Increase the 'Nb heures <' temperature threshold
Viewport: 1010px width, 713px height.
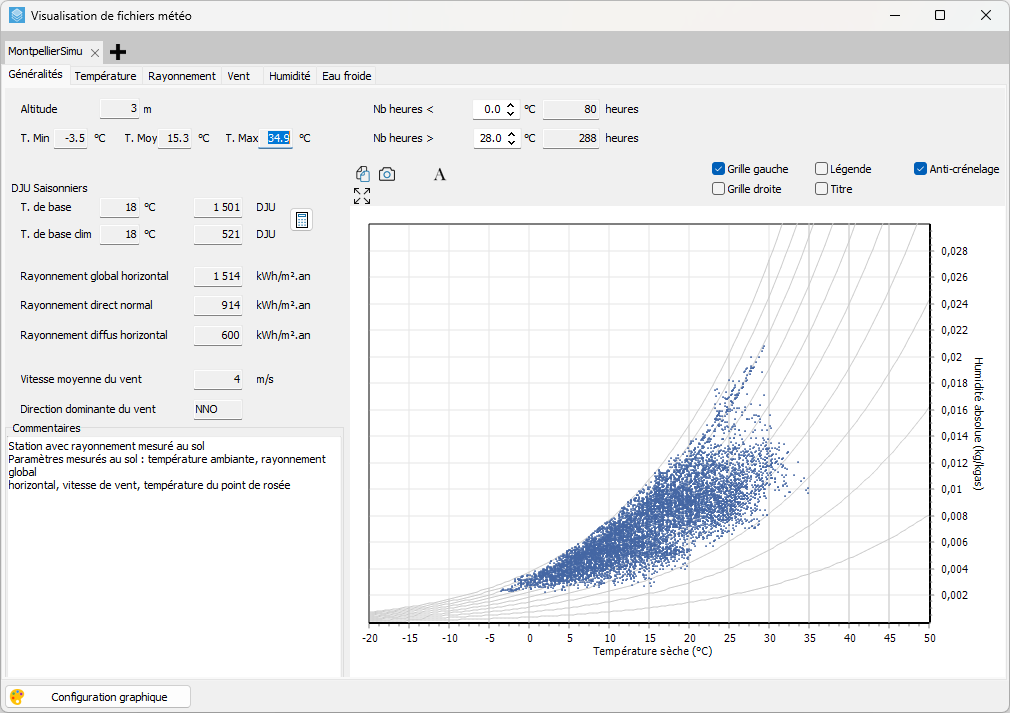[511, 105]
